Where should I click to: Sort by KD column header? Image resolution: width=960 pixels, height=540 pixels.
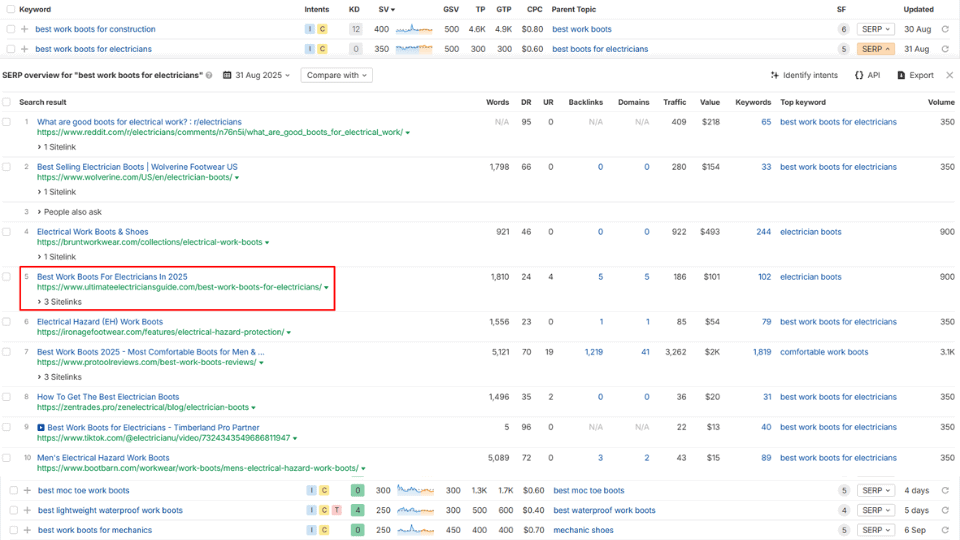[x=354, y=9]
